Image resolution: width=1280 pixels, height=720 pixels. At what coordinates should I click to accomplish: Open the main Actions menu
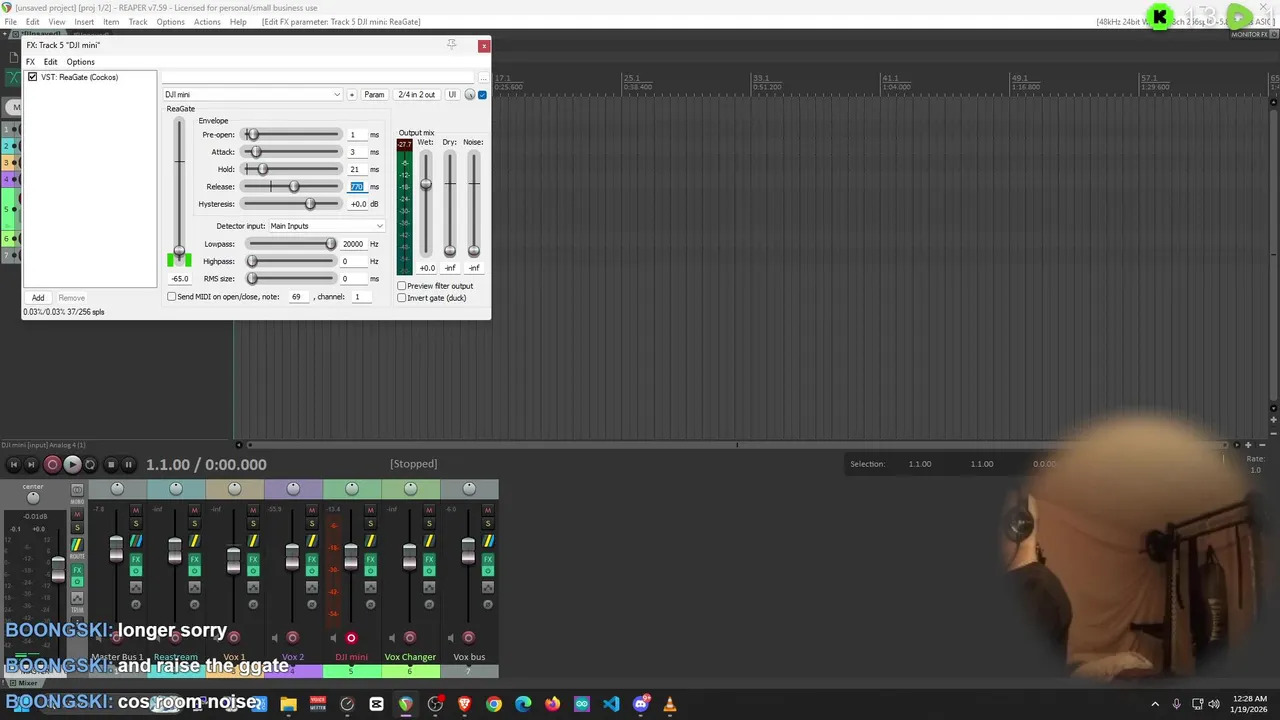(207, 21)
